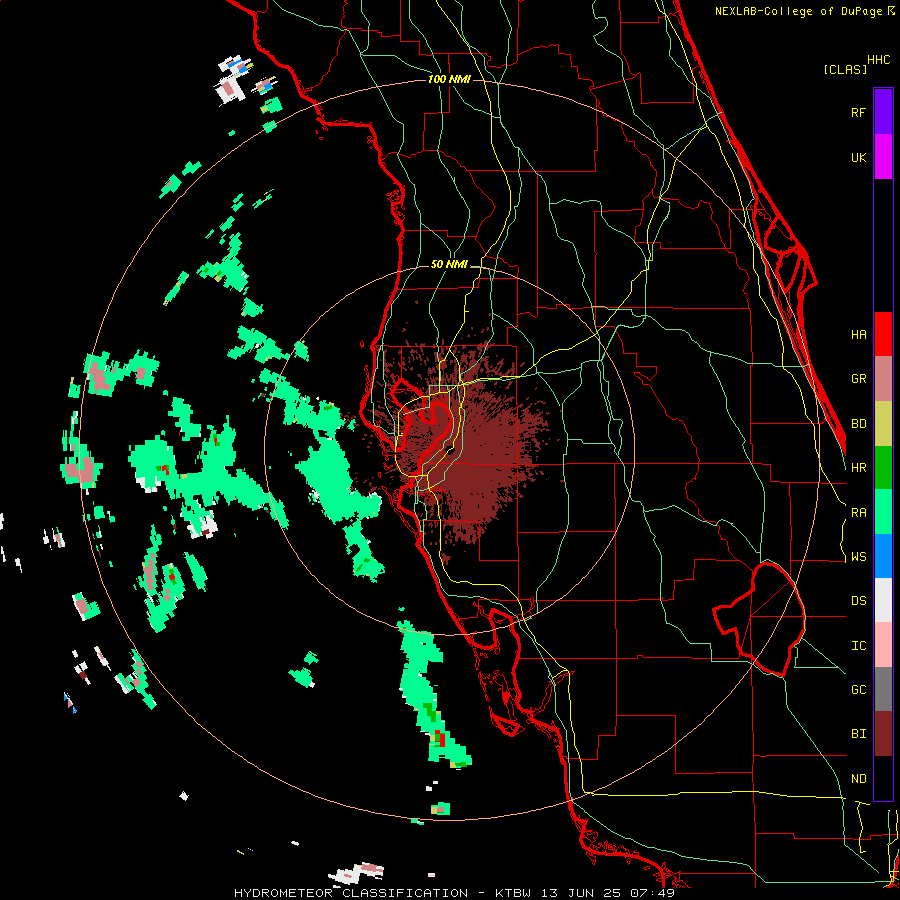Click the 'KTBW' radar site identifier

pyautogui.click(x=513, y=893)
